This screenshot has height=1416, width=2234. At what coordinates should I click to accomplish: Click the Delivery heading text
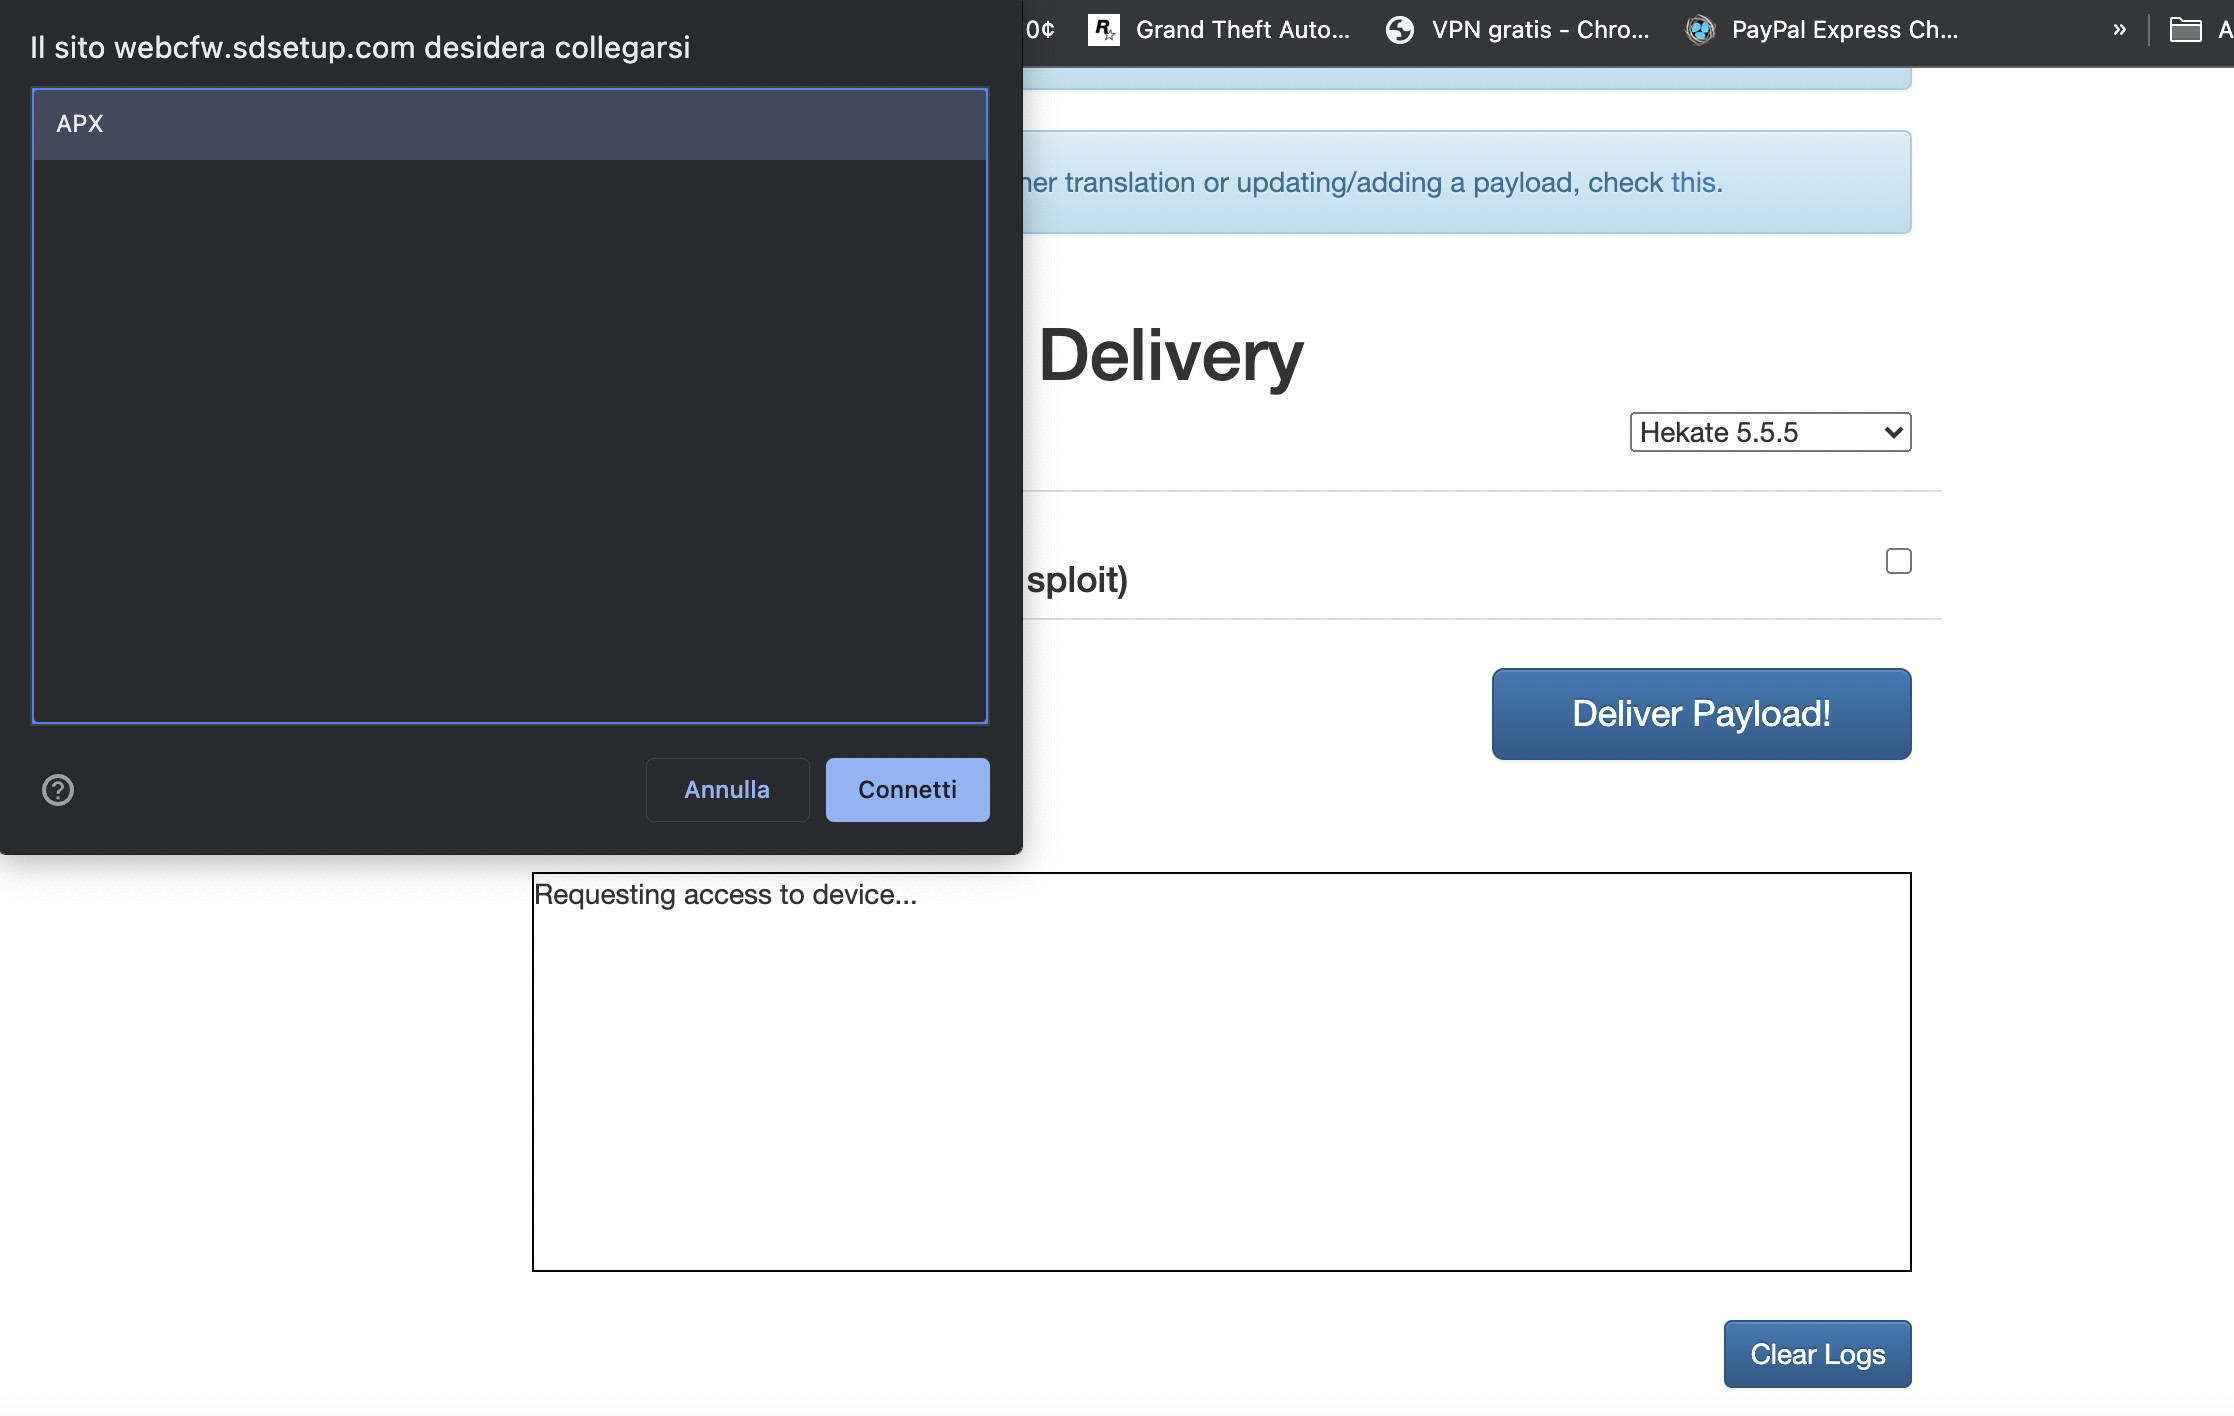point(1171,355)
